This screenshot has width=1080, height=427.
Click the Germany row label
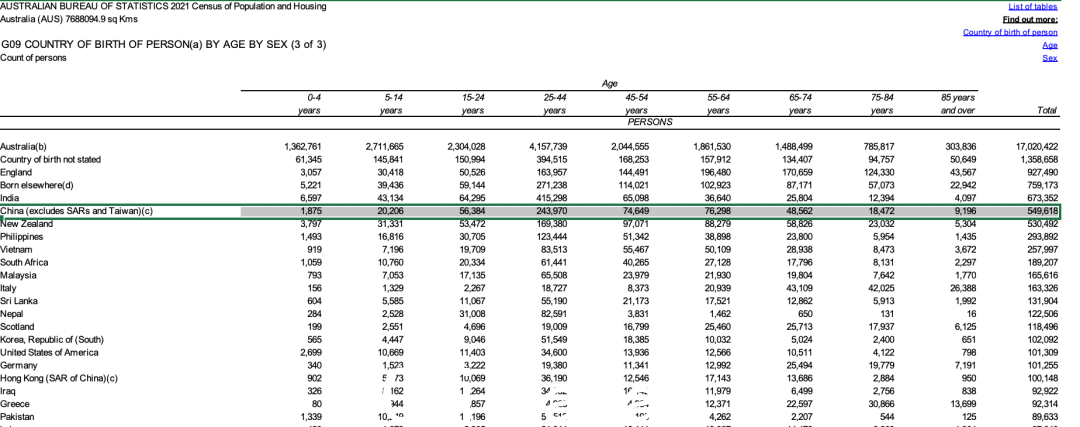(x=19, y=365)
